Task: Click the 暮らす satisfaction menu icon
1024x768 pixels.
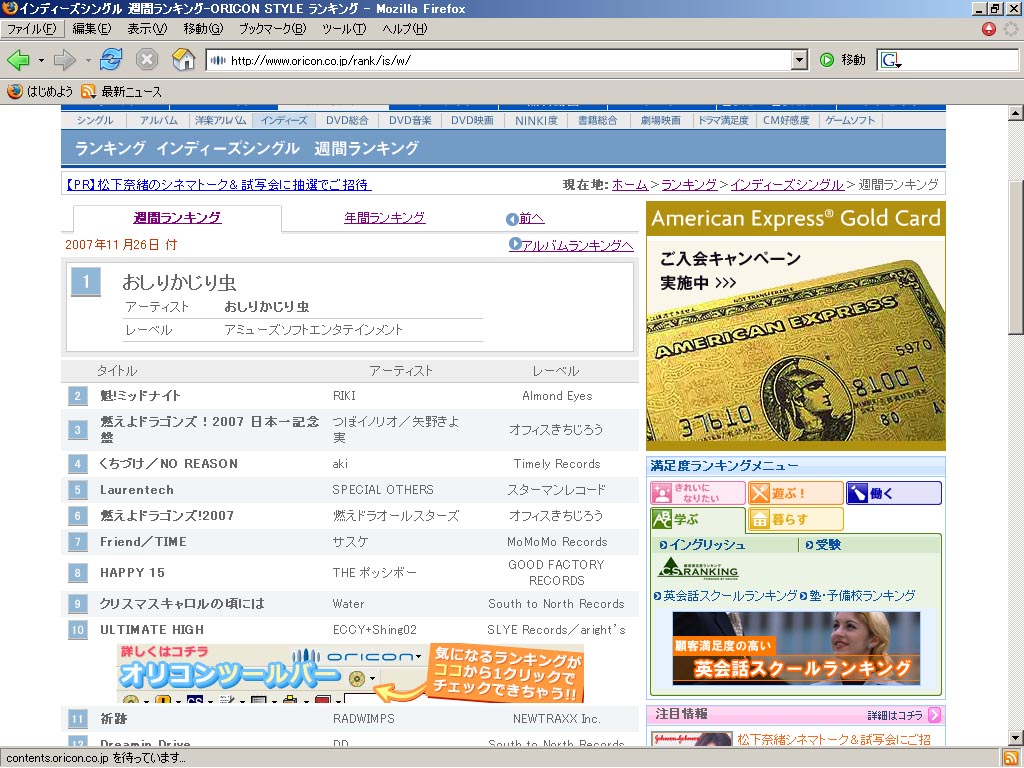Action: [x=795, y=520]
